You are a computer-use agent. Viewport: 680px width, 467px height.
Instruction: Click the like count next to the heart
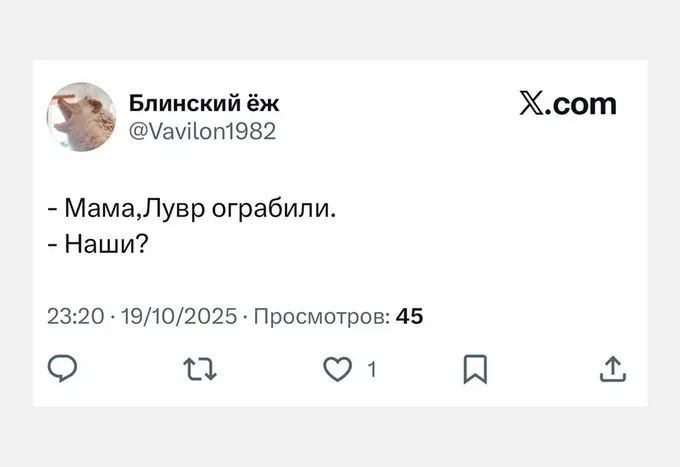pyautogui.click(x=372, y=369)
